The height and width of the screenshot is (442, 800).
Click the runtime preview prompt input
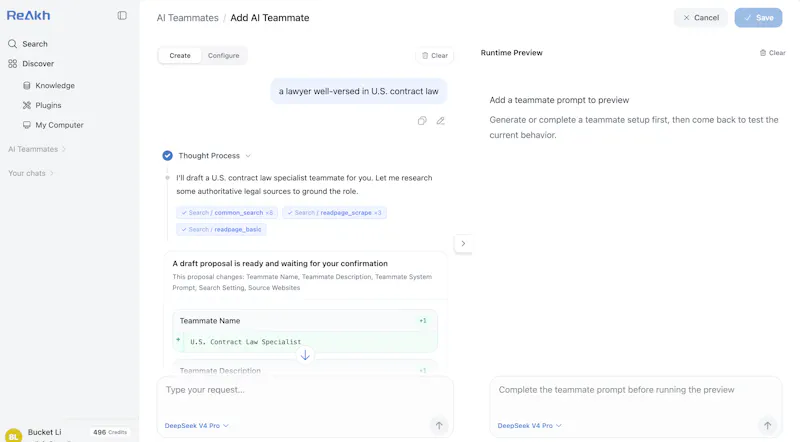636,390
